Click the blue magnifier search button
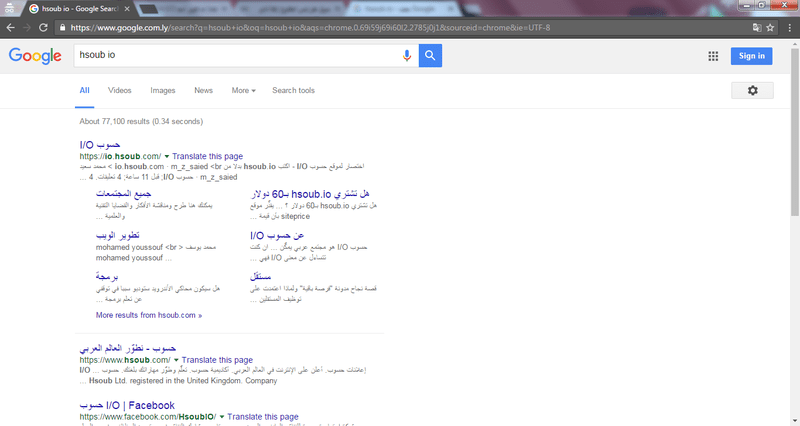 coord(430,55)
